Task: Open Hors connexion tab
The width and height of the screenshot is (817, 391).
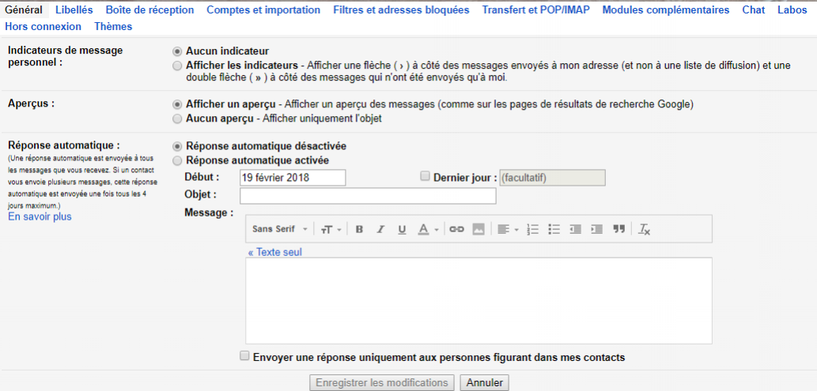Action: 43,27
